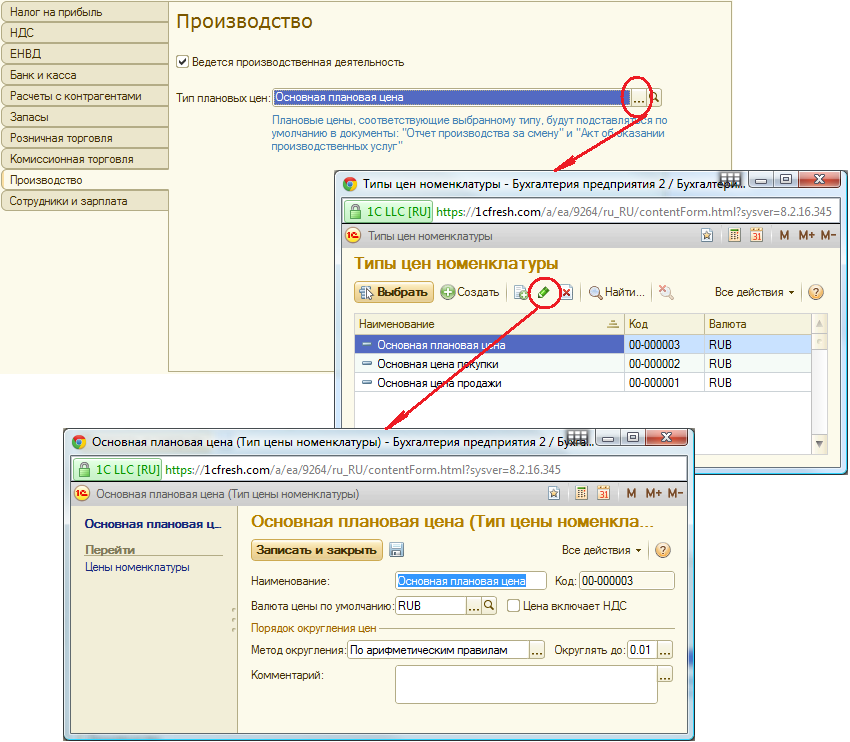Switch to Сотрудники и зарплата tab
The width and height of the screenshot is (850, 742).
point(85,201)
